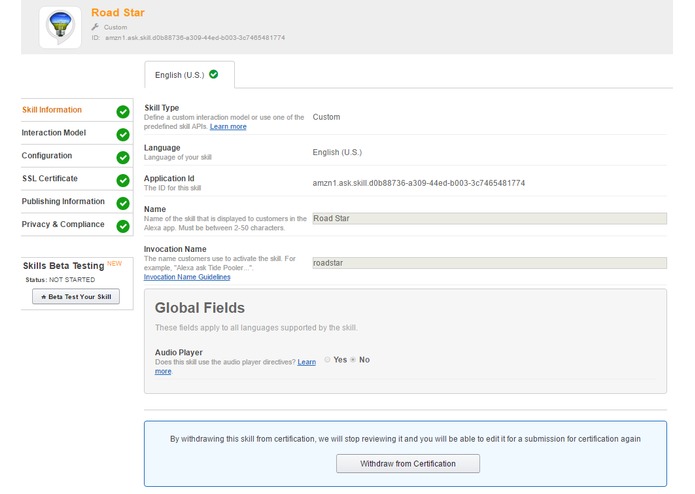This screenshot has width=695, height=494.
Task: Select the Yes radio for Audio Player
Action: click(327, 360)
